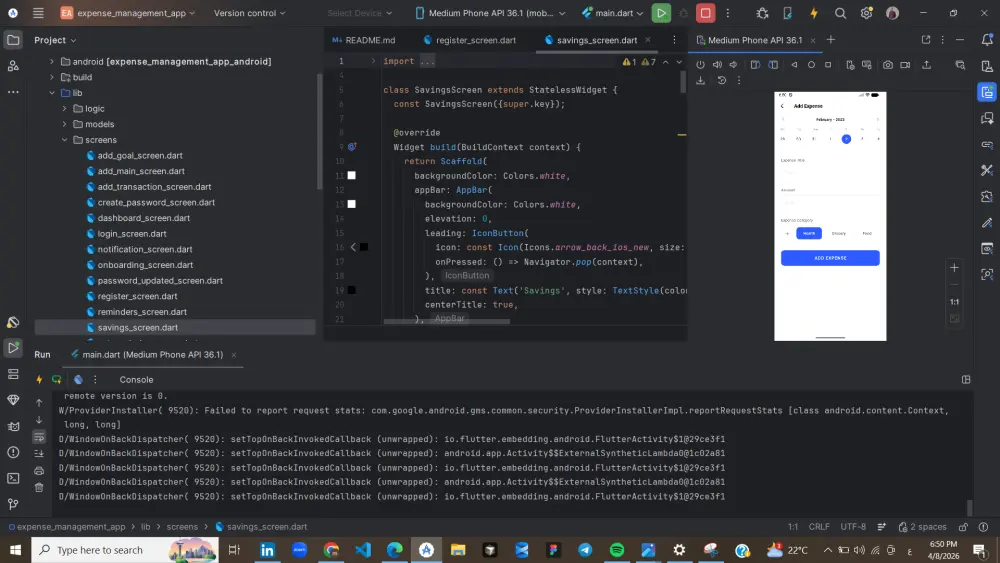Screen dimensions: 1000x563
Task: Click black color swatch at line 19
Action: pyautogui.click(x=351, y=290)
